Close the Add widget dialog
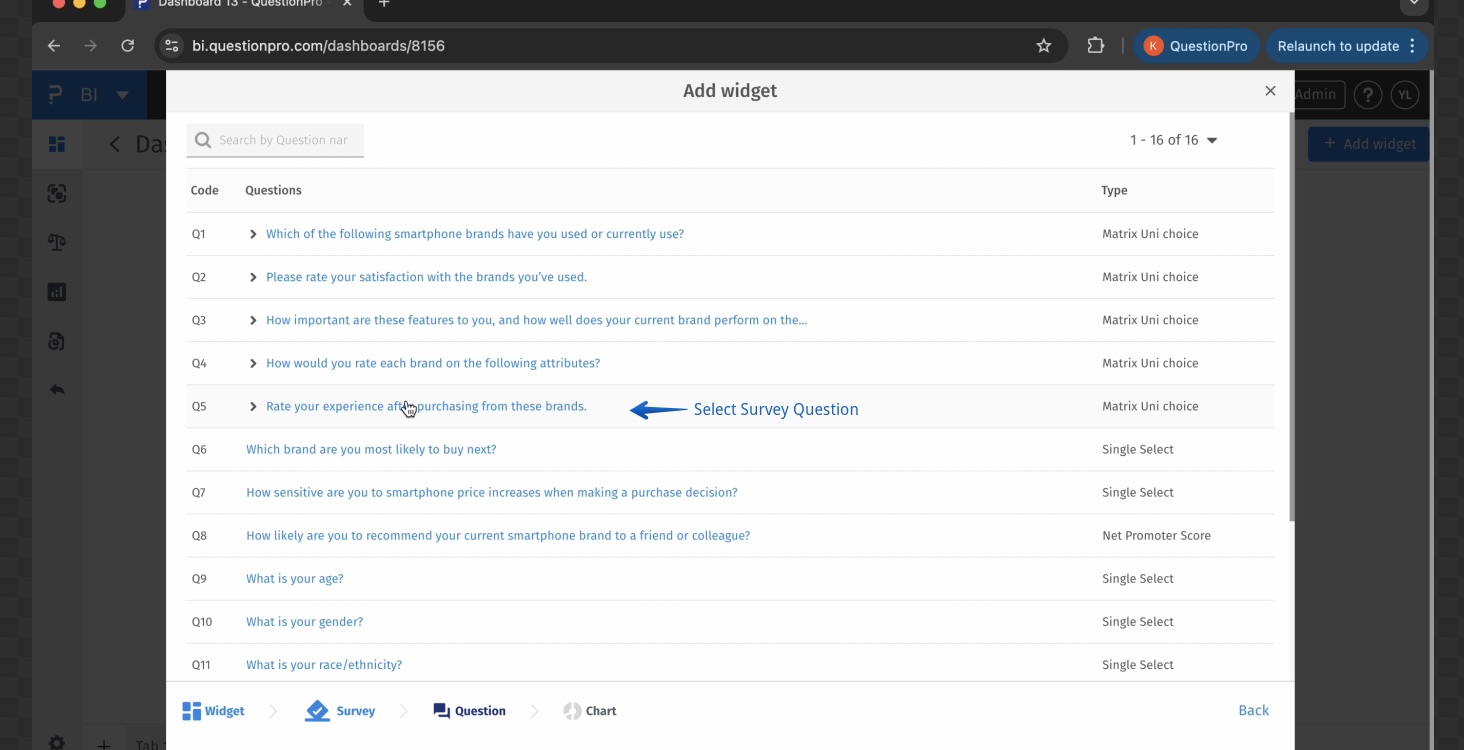The height and width of the screenshot is (750, 1464). tap(1270, 91)
